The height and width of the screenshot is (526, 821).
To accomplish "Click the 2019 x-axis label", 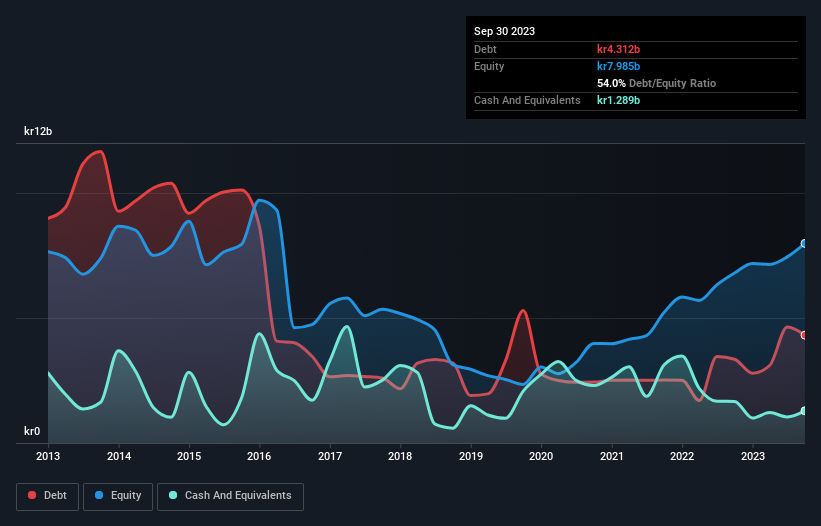I will 471,456.
